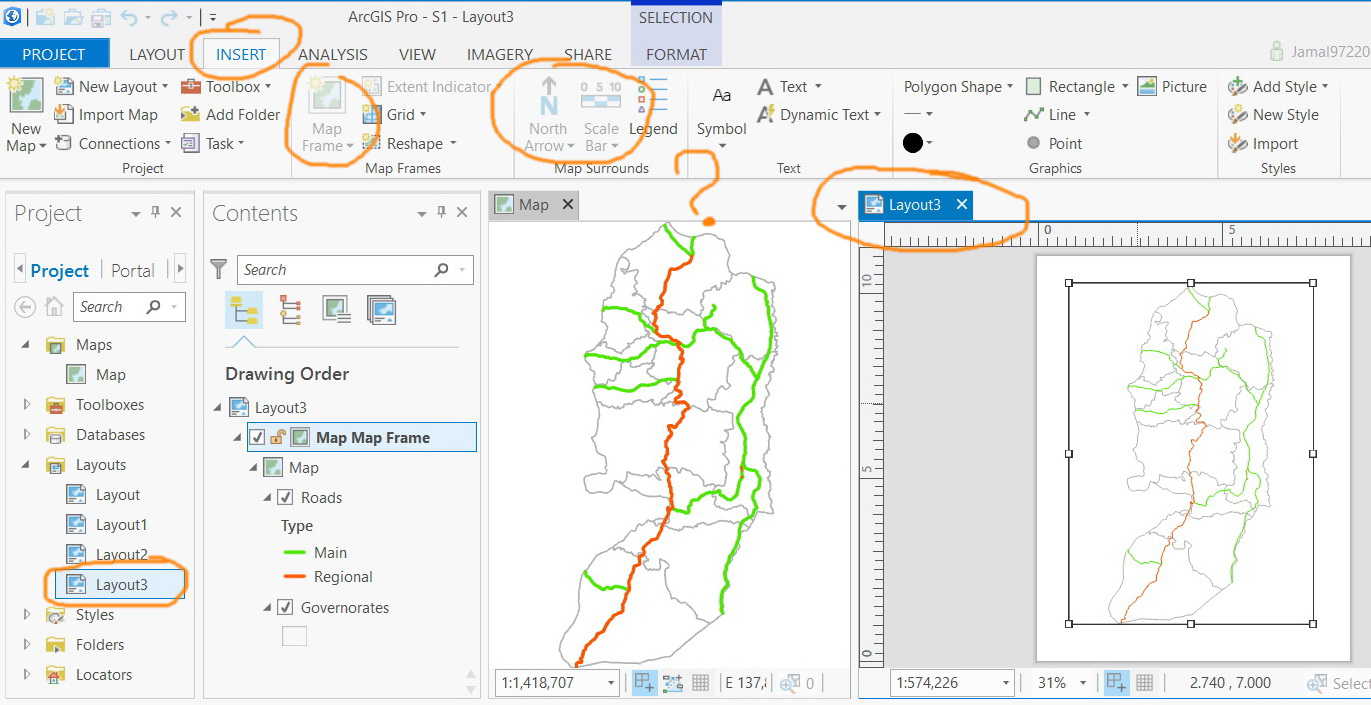Collapse the Maps tree node

point(27,345)
